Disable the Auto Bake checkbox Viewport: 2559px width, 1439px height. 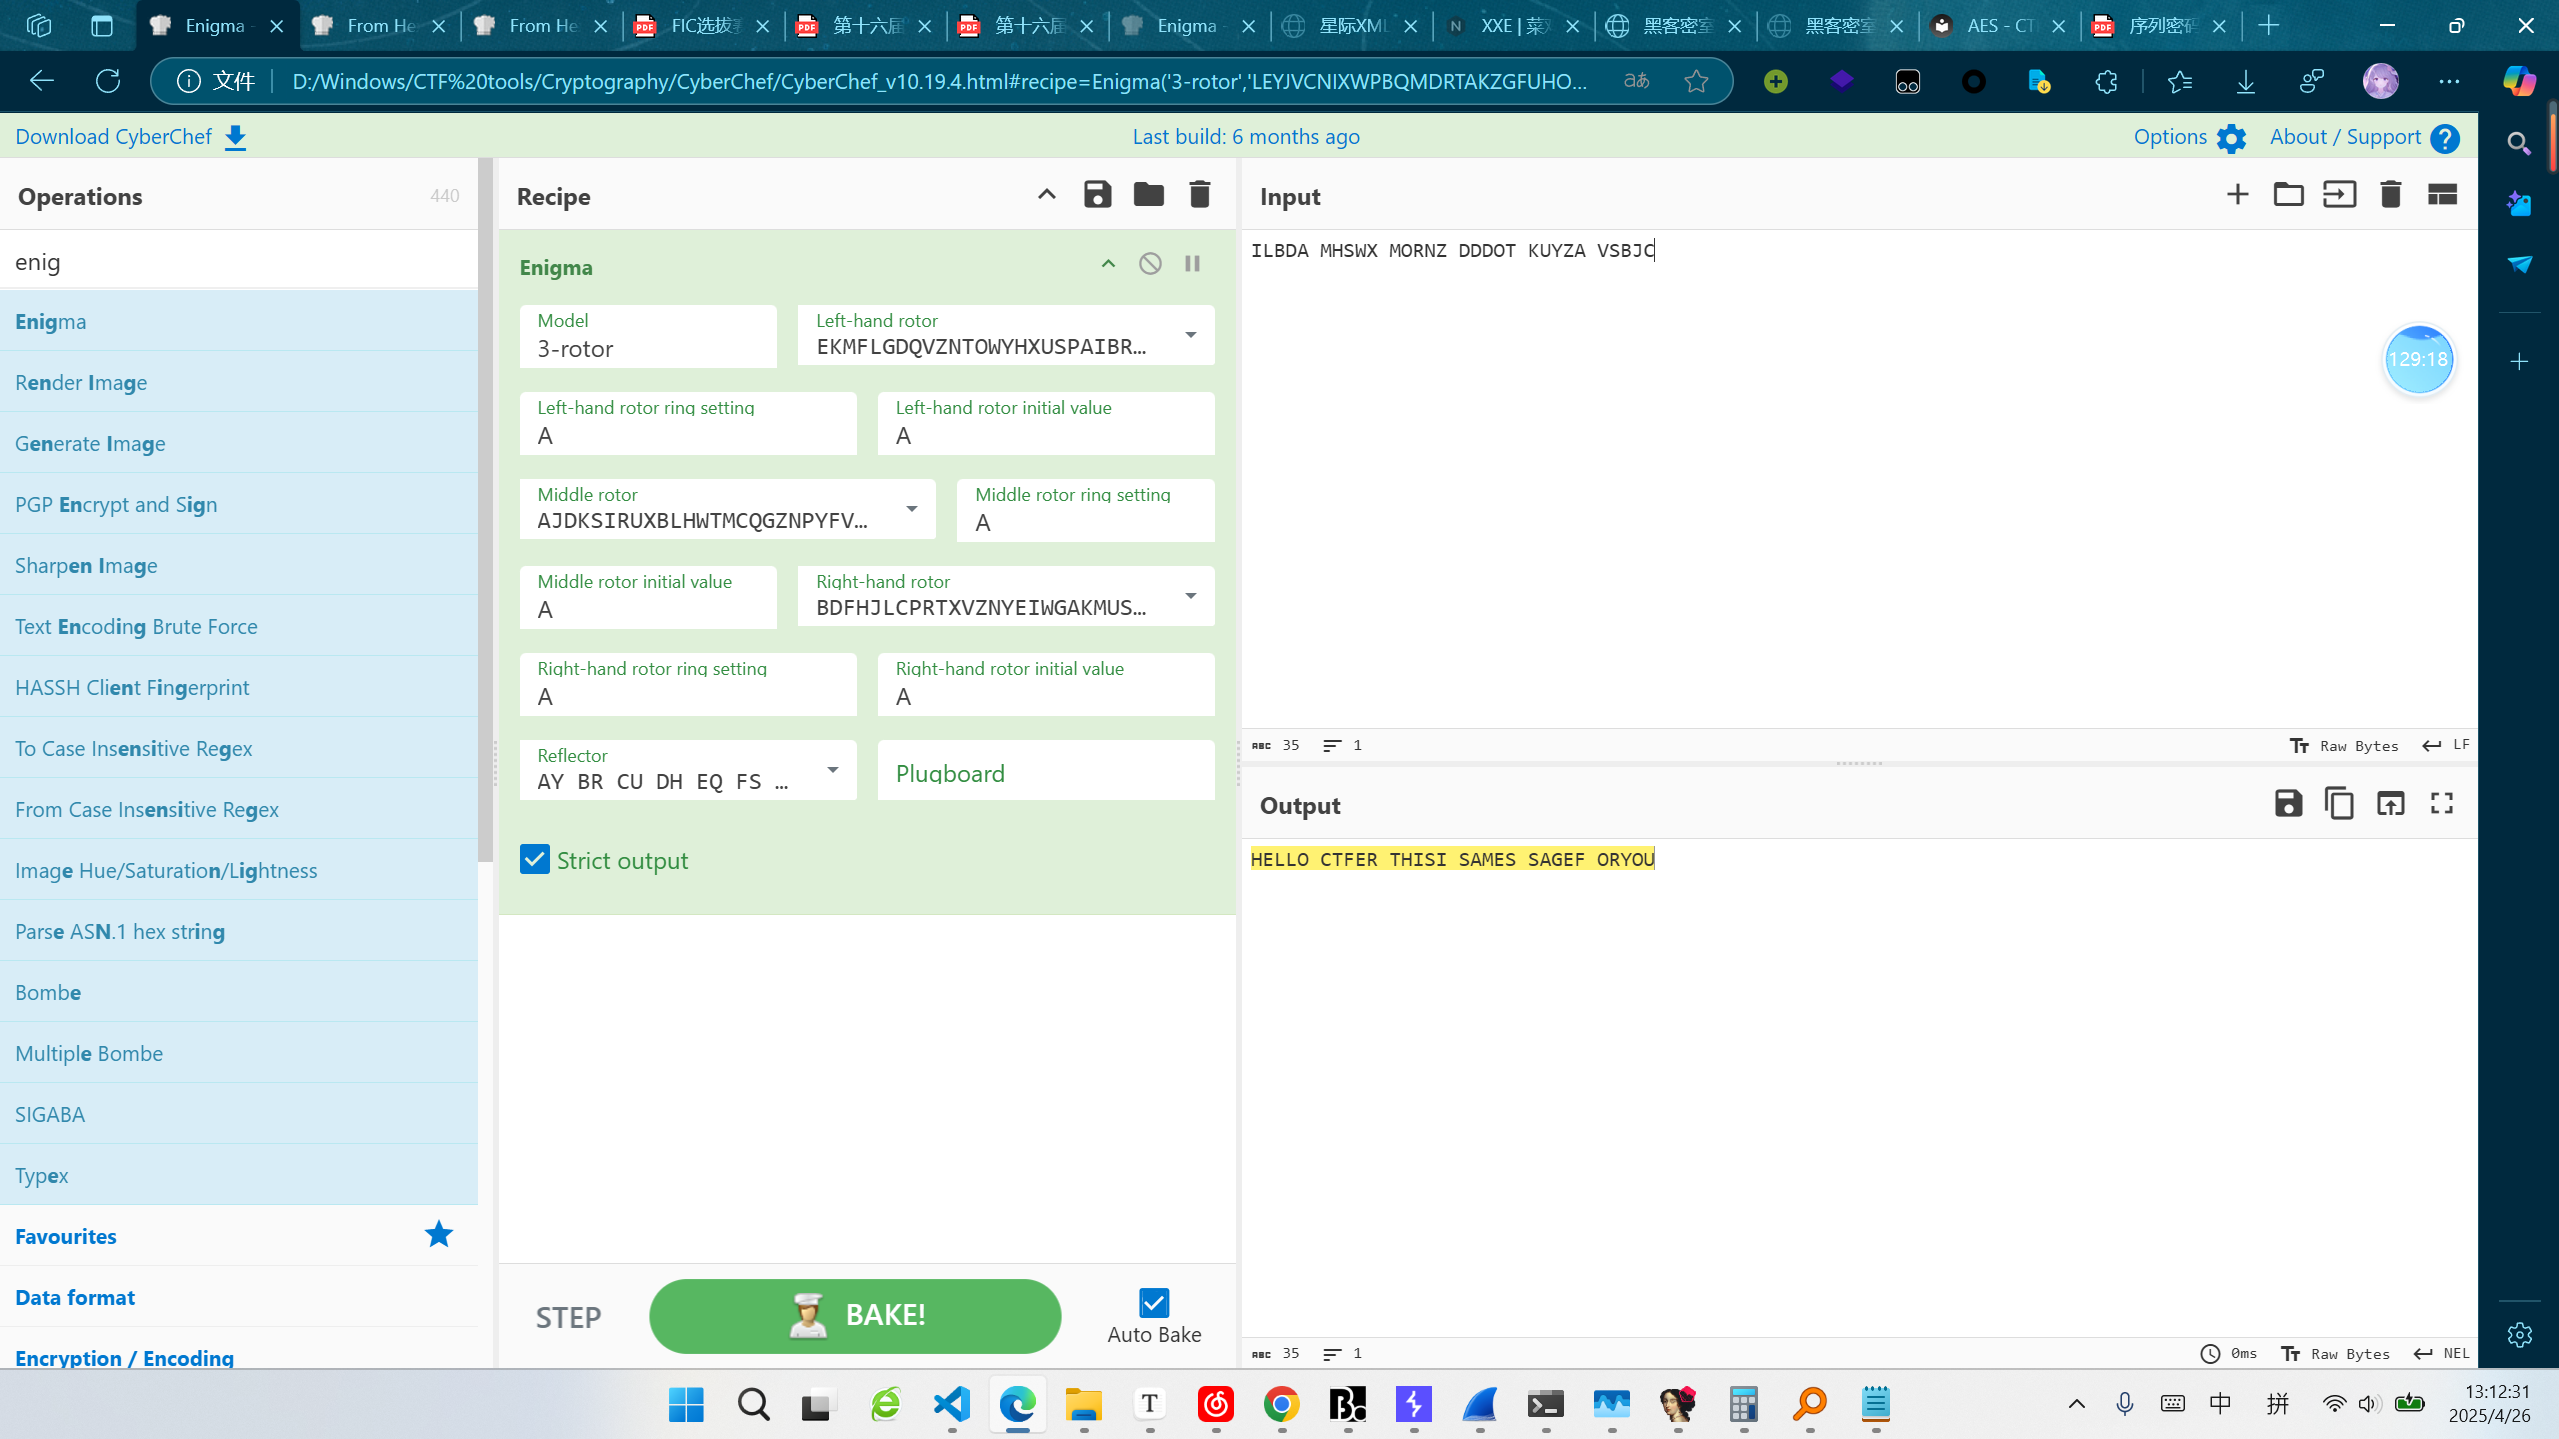coord(1153,1303)
